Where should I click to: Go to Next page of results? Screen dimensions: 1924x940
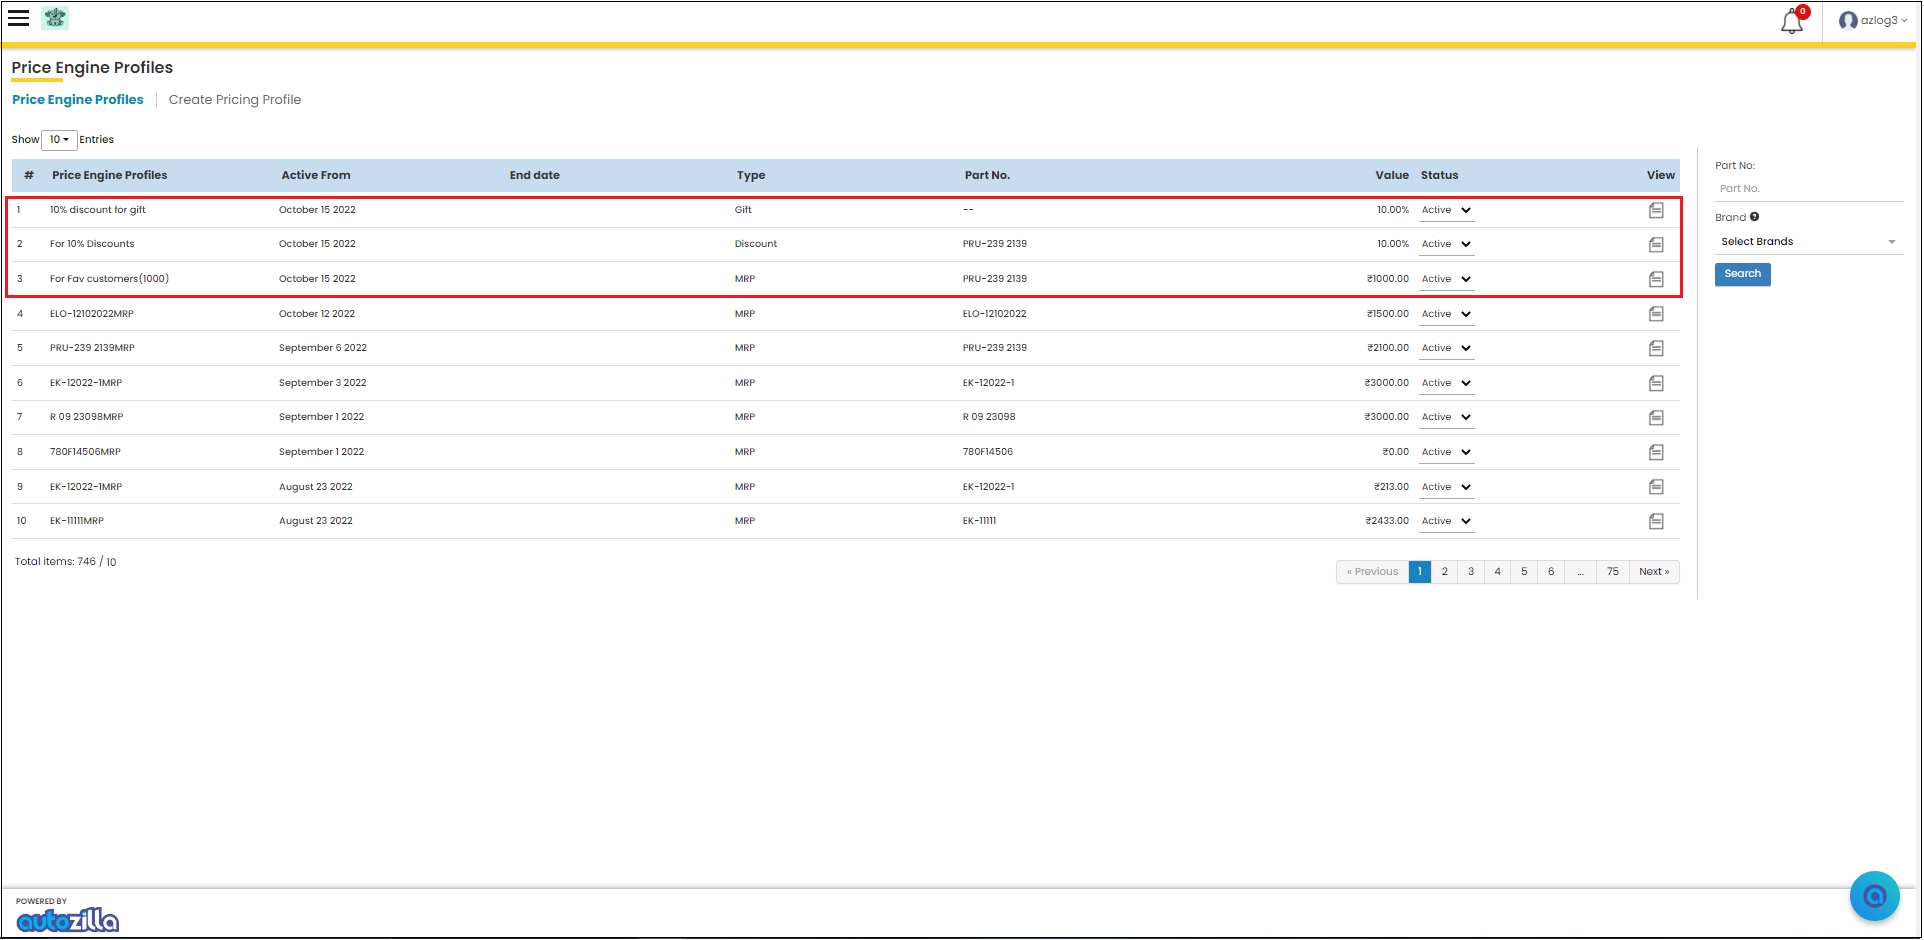(1654, 572)
